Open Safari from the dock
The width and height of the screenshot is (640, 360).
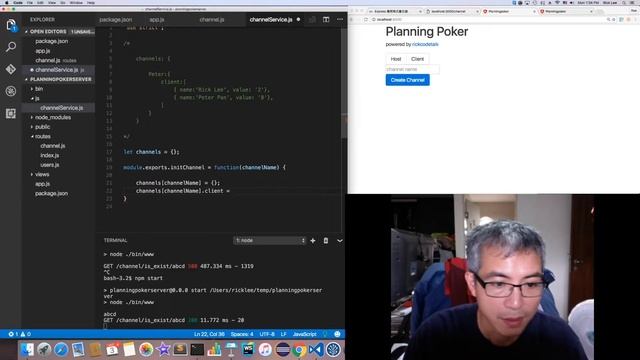[61, 349]
